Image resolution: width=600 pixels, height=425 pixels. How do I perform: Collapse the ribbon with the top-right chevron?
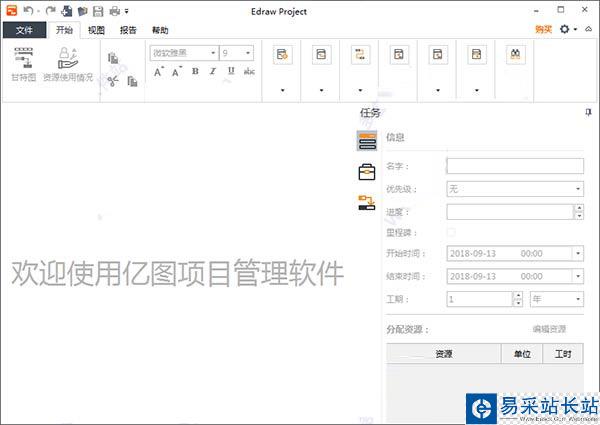pyautogui.click(x=589, y=29)
